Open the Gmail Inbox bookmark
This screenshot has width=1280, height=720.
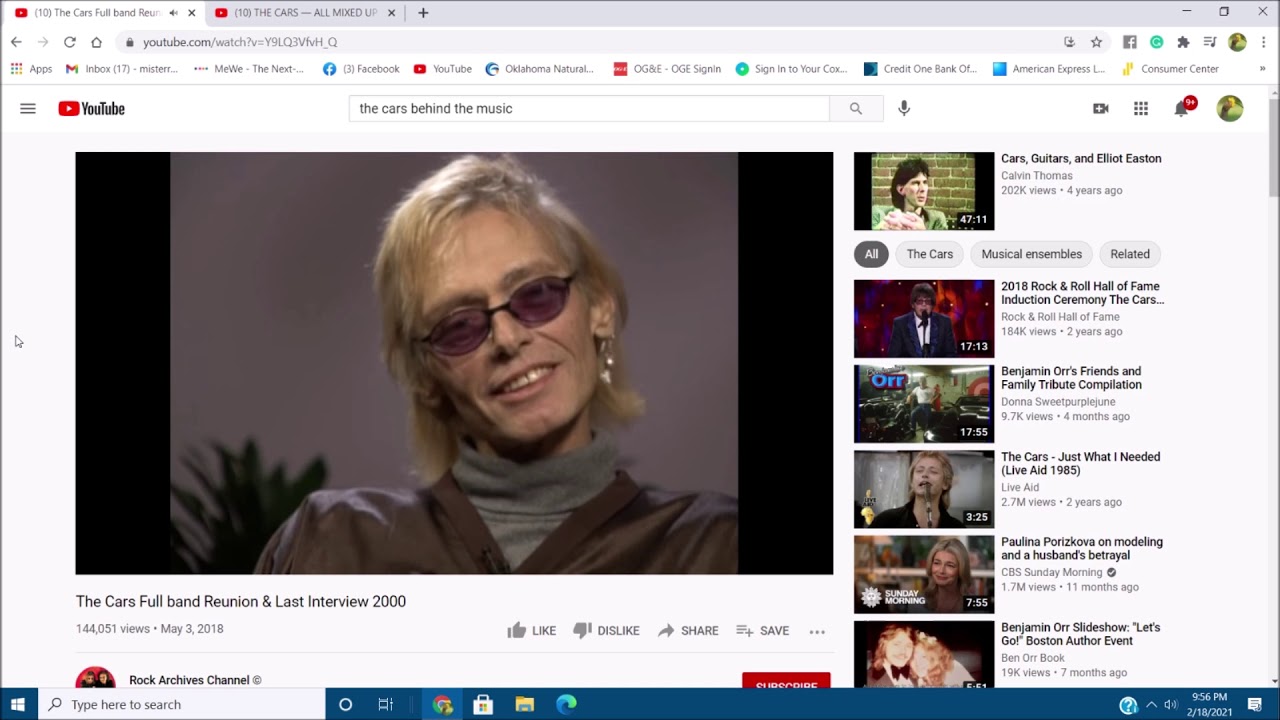pos(121,69)
